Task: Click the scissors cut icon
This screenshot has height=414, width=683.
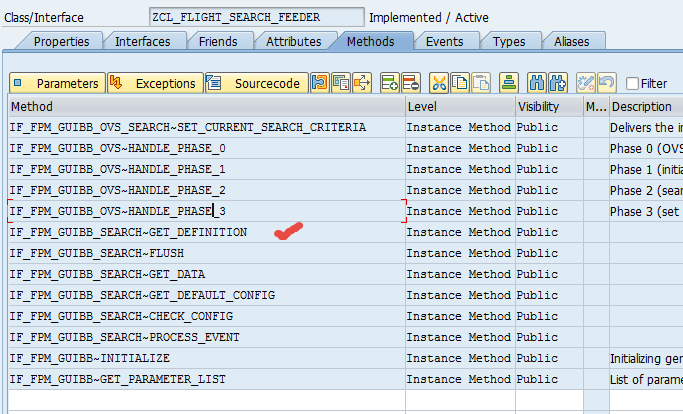Action: [439, 83]
